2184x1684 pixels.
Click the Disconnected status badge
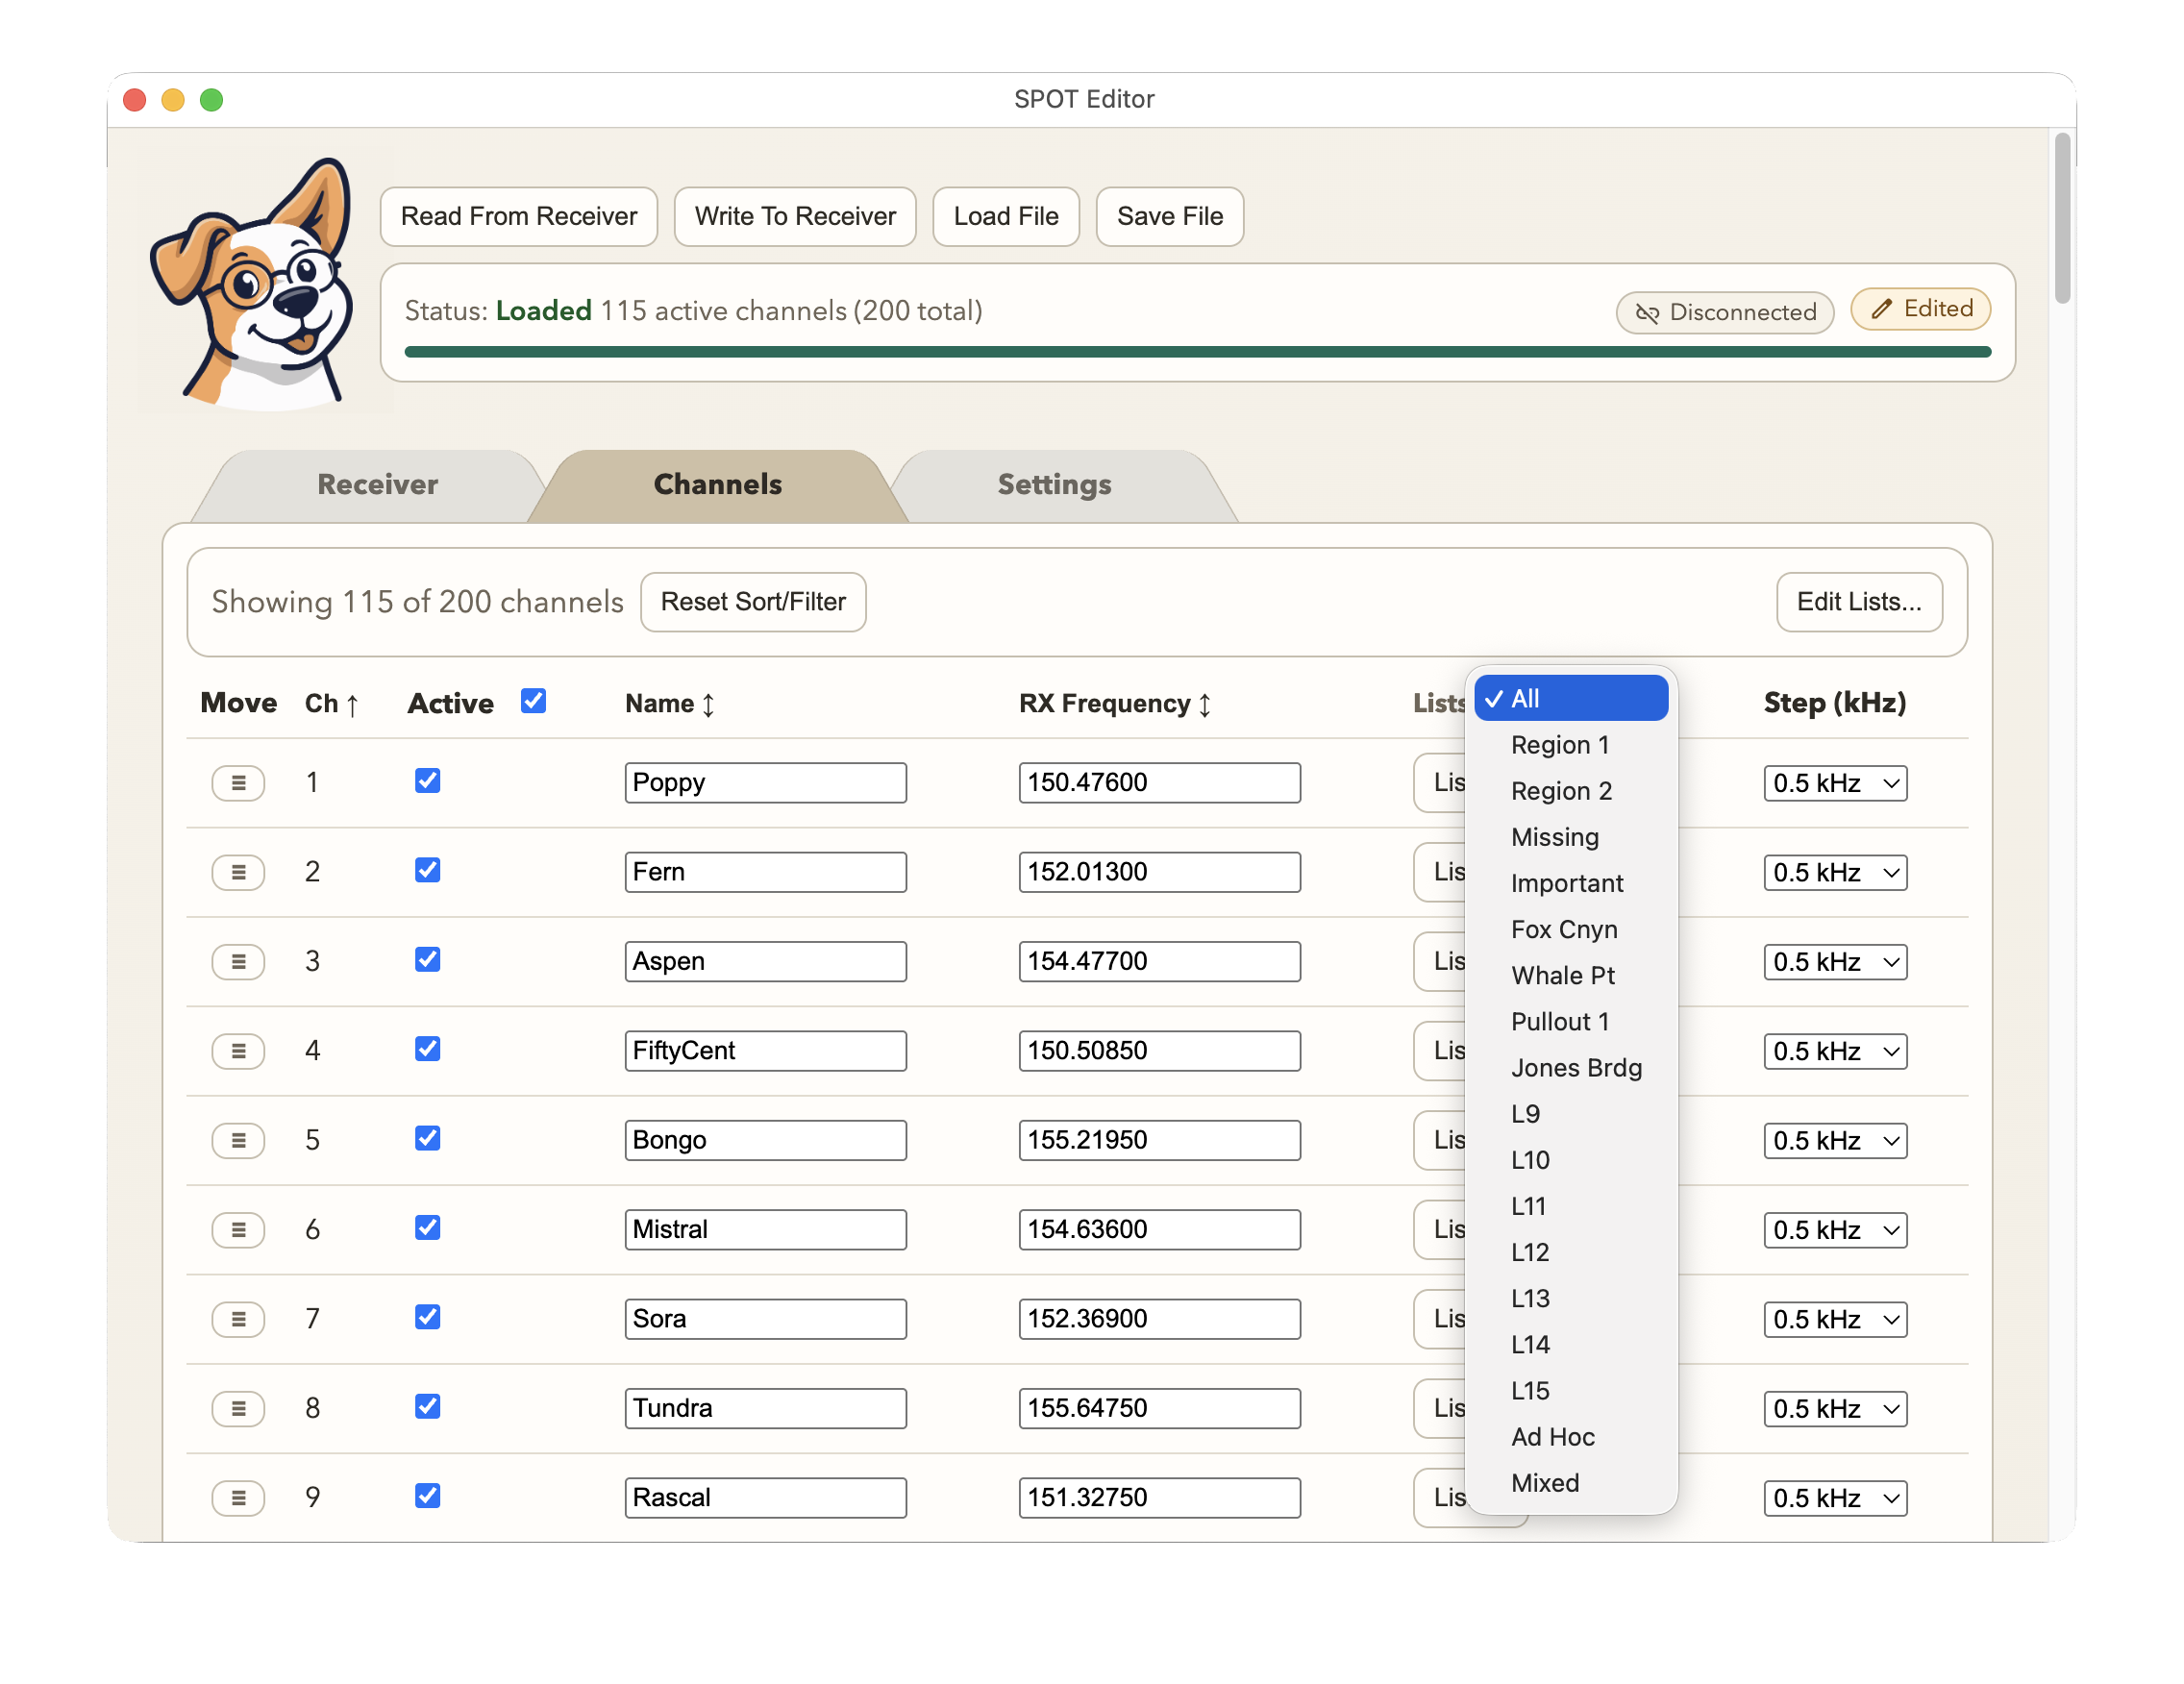pyautogui.click(x=1724, y=312)
